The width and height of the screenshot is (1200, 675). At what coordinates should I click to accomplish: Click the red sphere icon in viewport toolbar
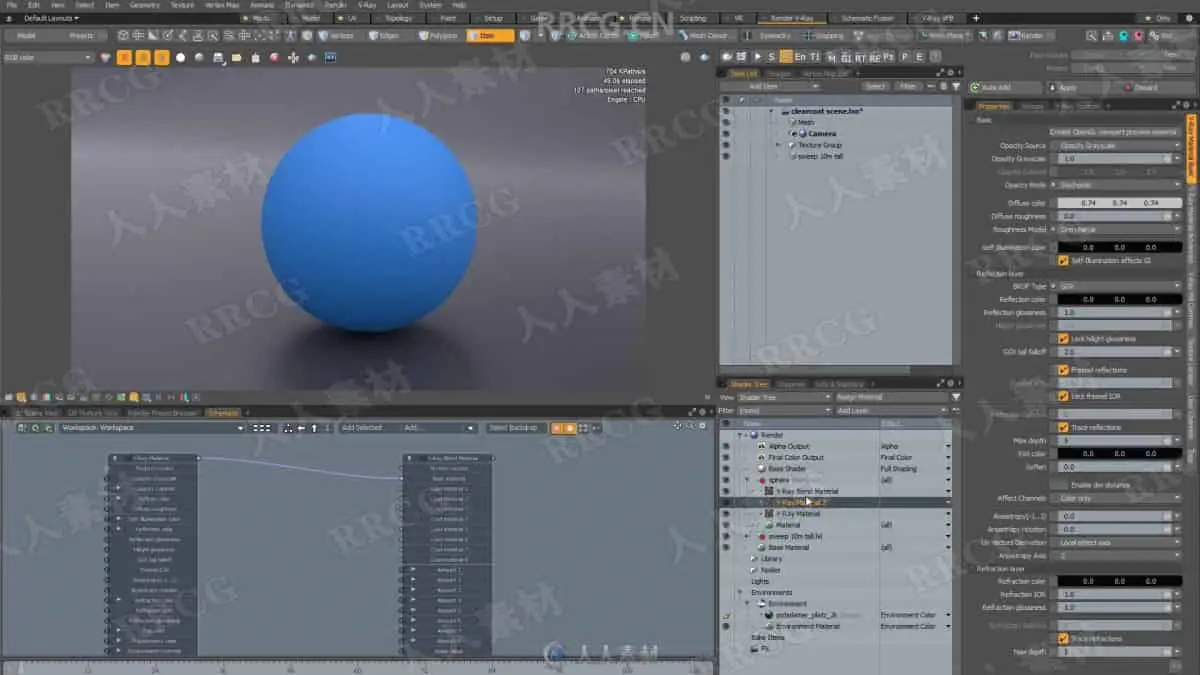274,57
